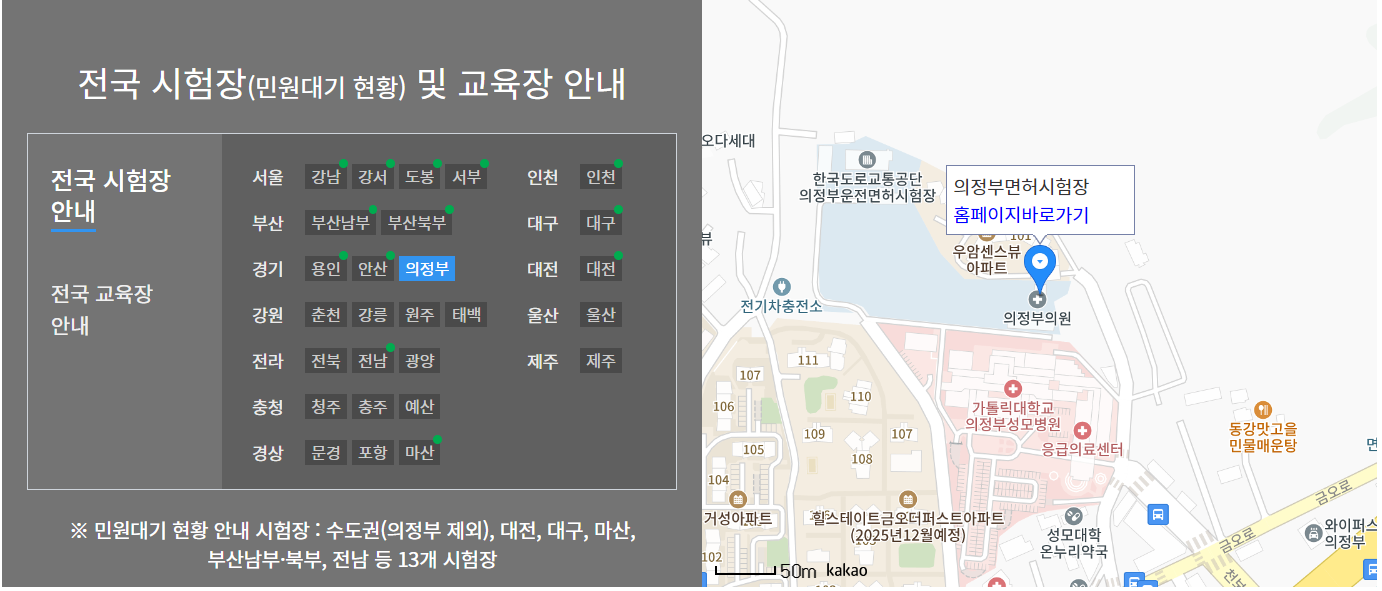Click the car icon for 와이퍼스 의정부

click(1315, 533)
